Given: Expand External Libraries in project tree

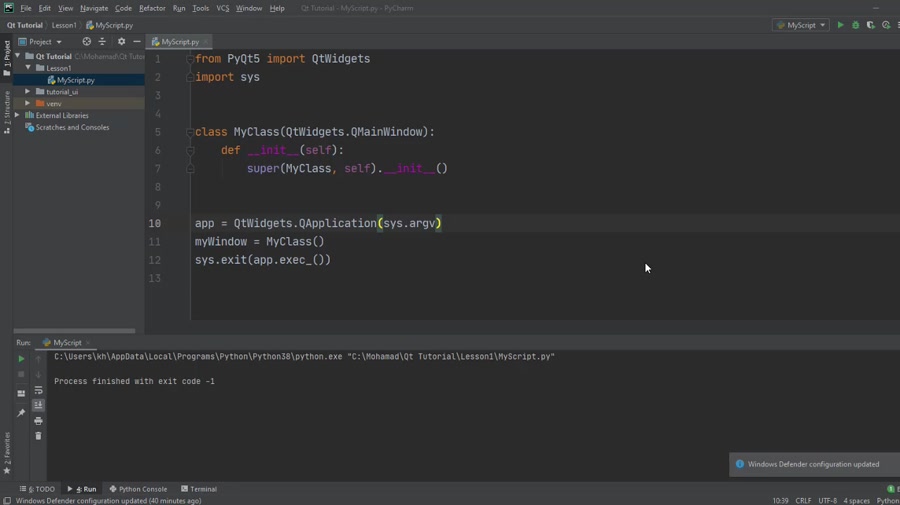Looking at the screenshot, I should click(17, 116).
